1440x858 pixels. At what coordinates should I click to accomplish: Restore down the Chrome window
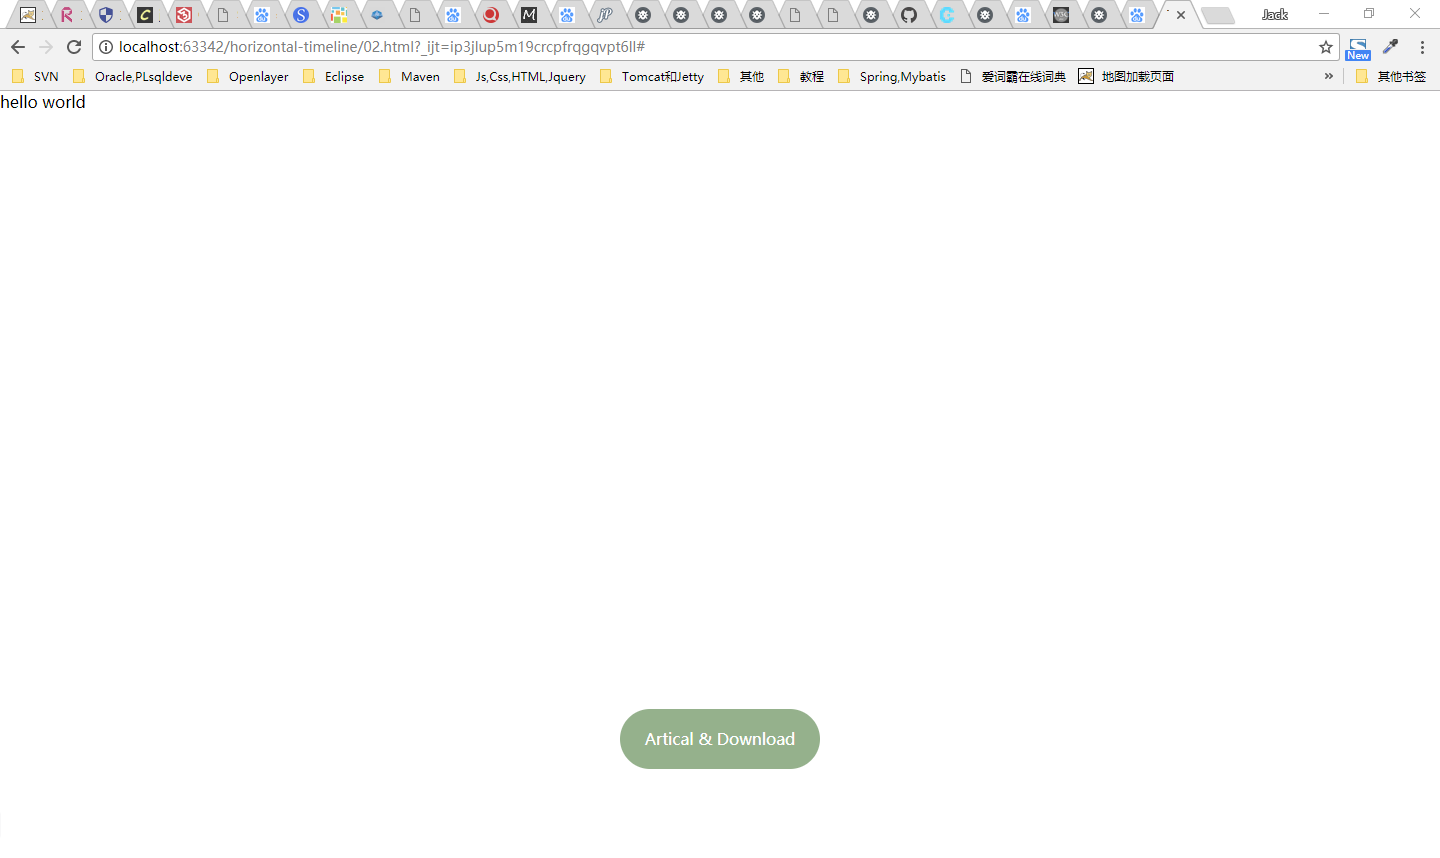(x=1369, y=14)
